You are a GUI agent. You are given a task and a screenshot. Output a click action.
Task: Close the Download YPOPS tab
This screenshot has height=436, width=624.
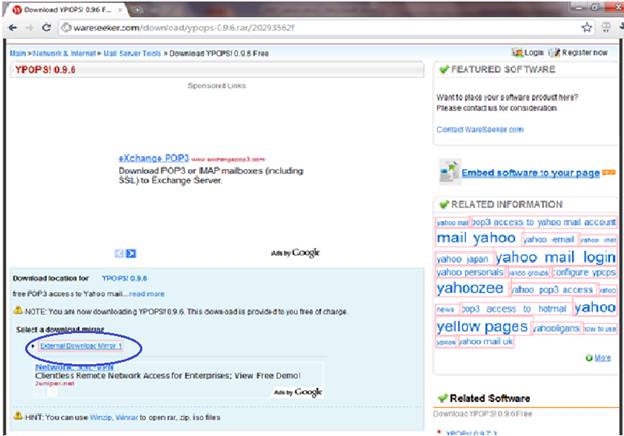pyautogui.click(x=120, y=10)
